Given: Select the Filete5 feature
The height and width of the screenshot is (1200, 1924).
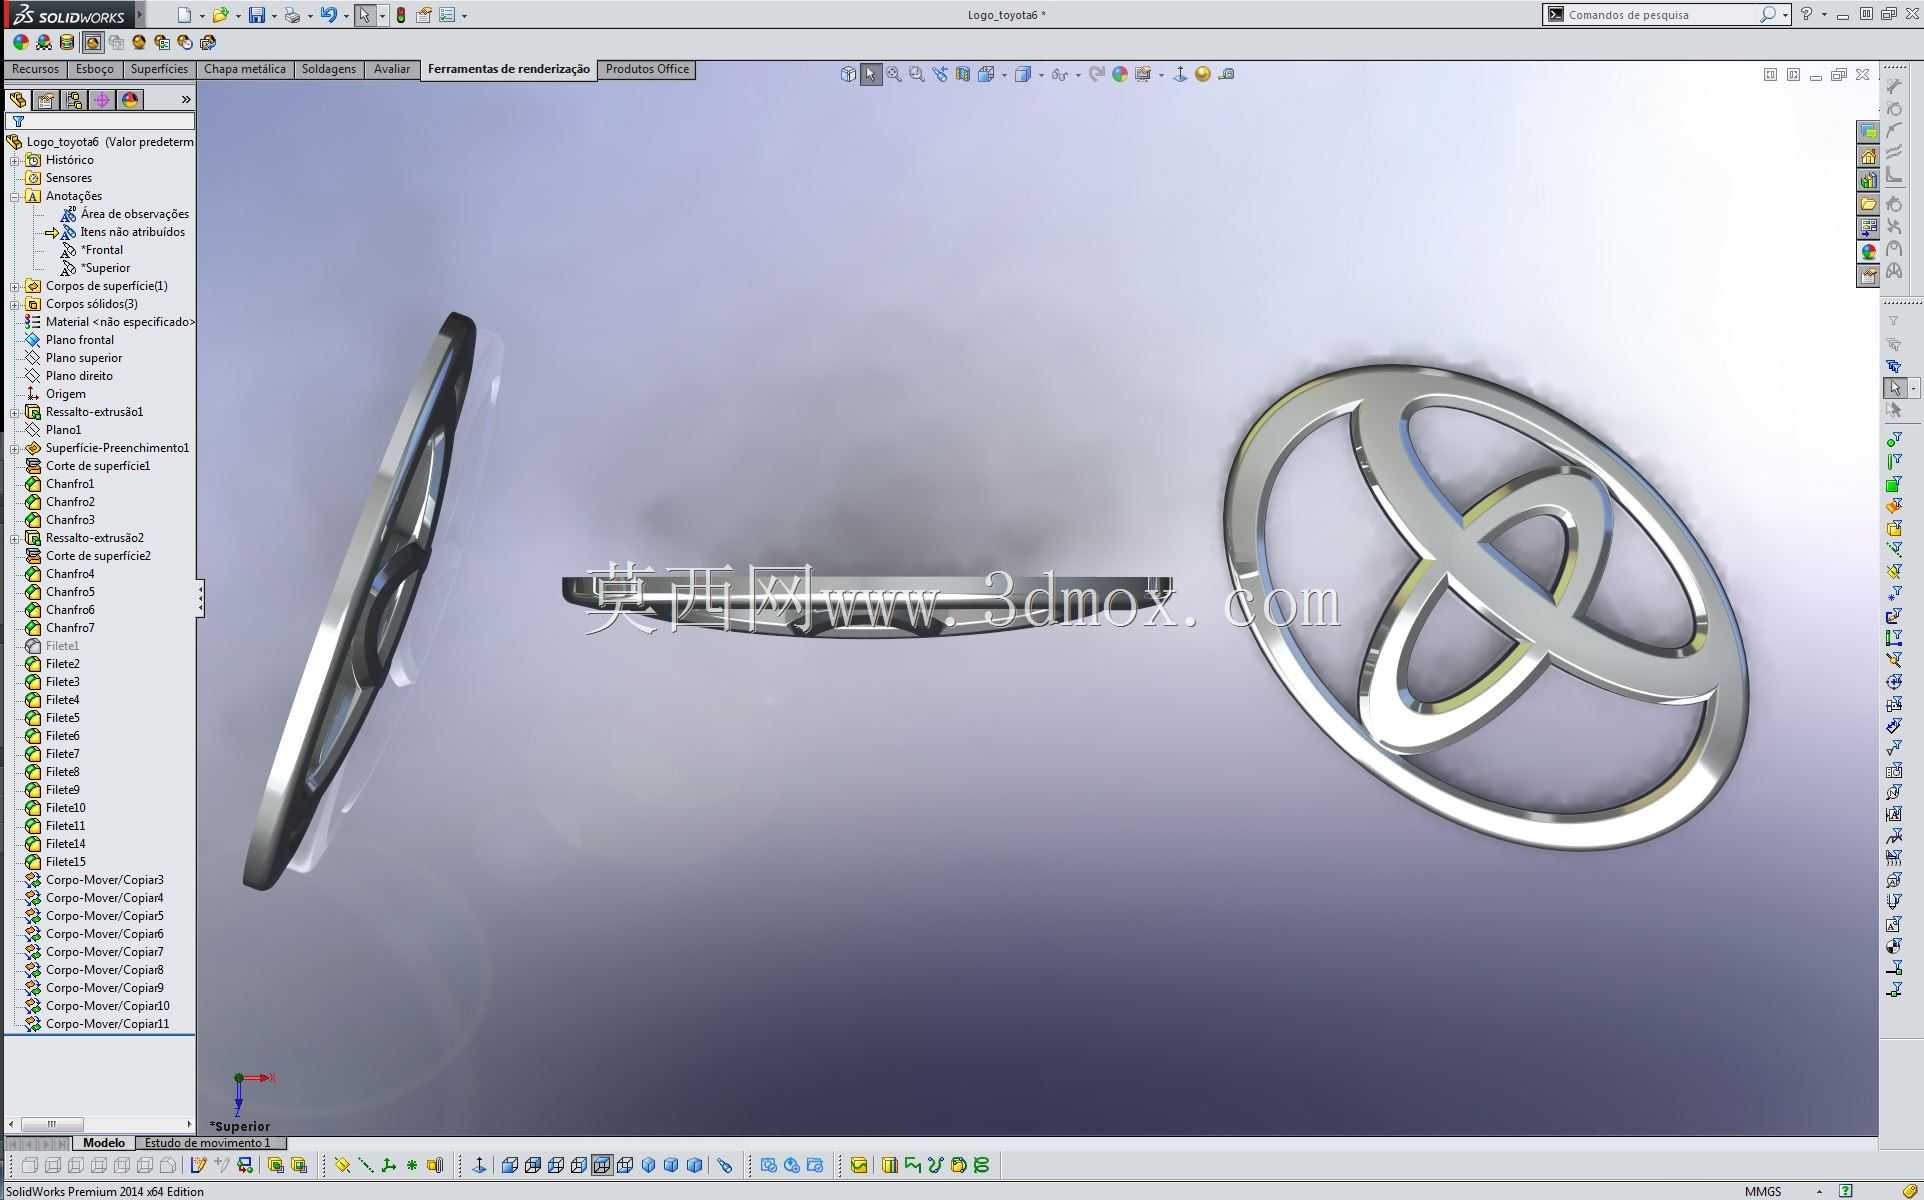Looking at the screenshot, I should tap(62, 718).
